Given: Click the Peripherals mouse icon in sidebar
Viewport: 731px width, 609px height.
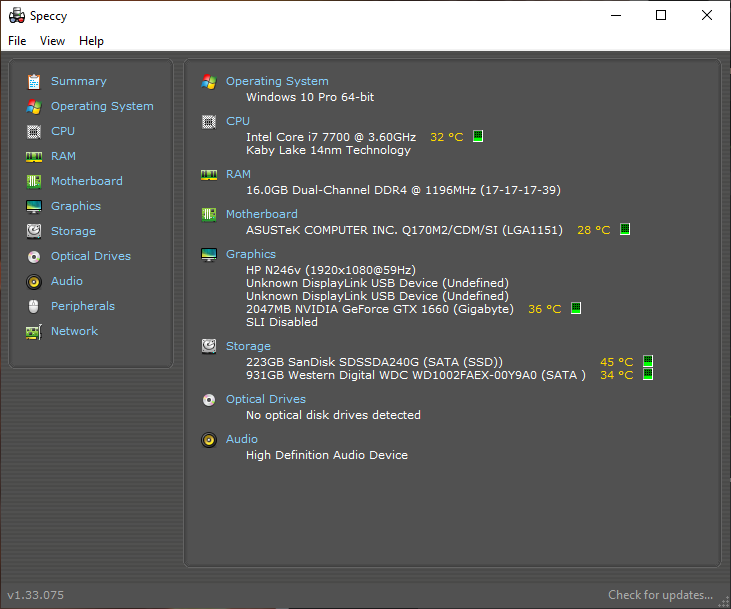Looking at the screenshot, I should (34, 306).
